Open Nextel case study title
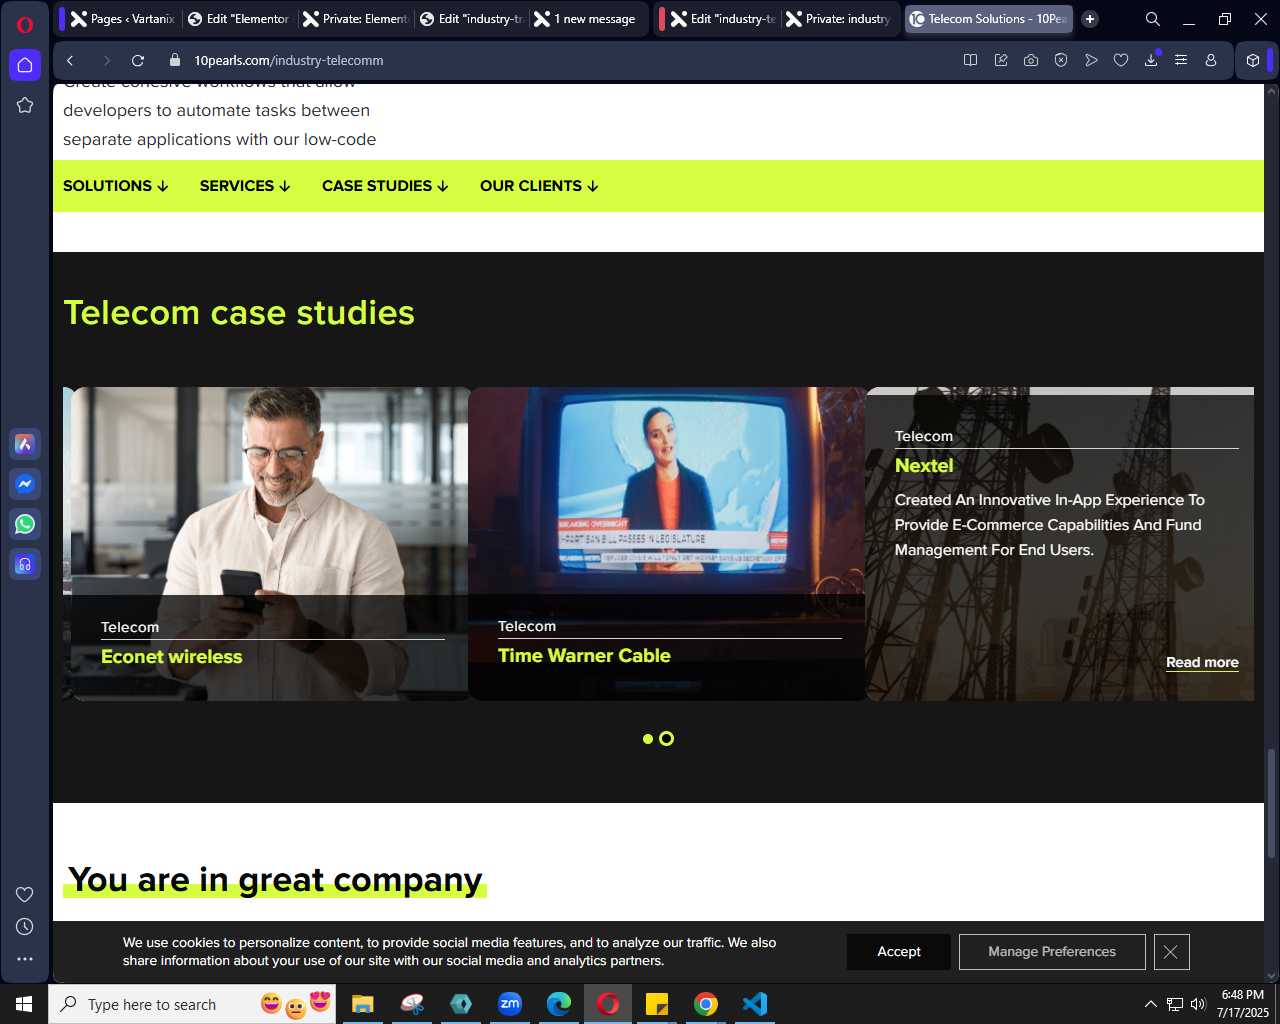The width and height of the screenshot is (1280, 1024). (924, 466)
